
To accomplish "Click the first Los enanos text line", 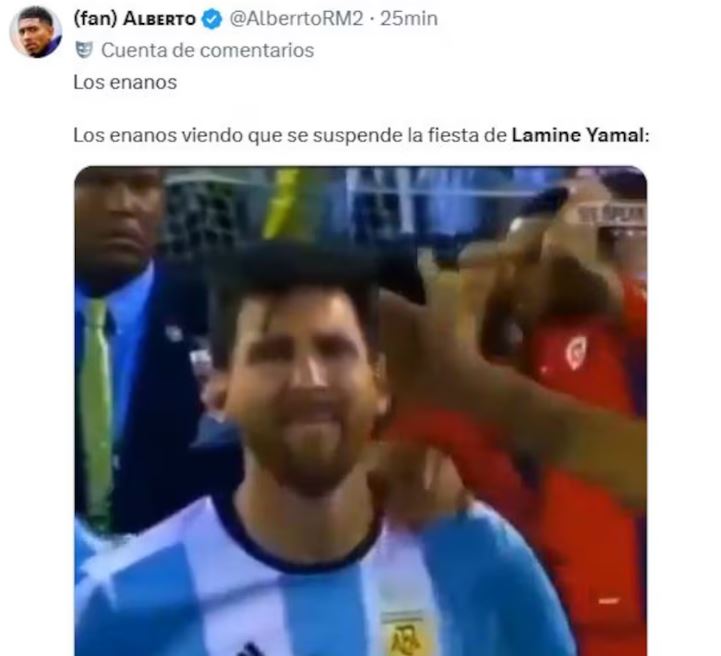I will tap(125, 83).
